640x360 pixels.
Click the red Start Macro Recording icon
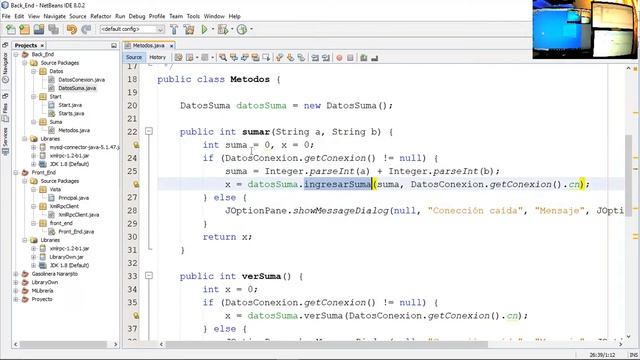339,58
